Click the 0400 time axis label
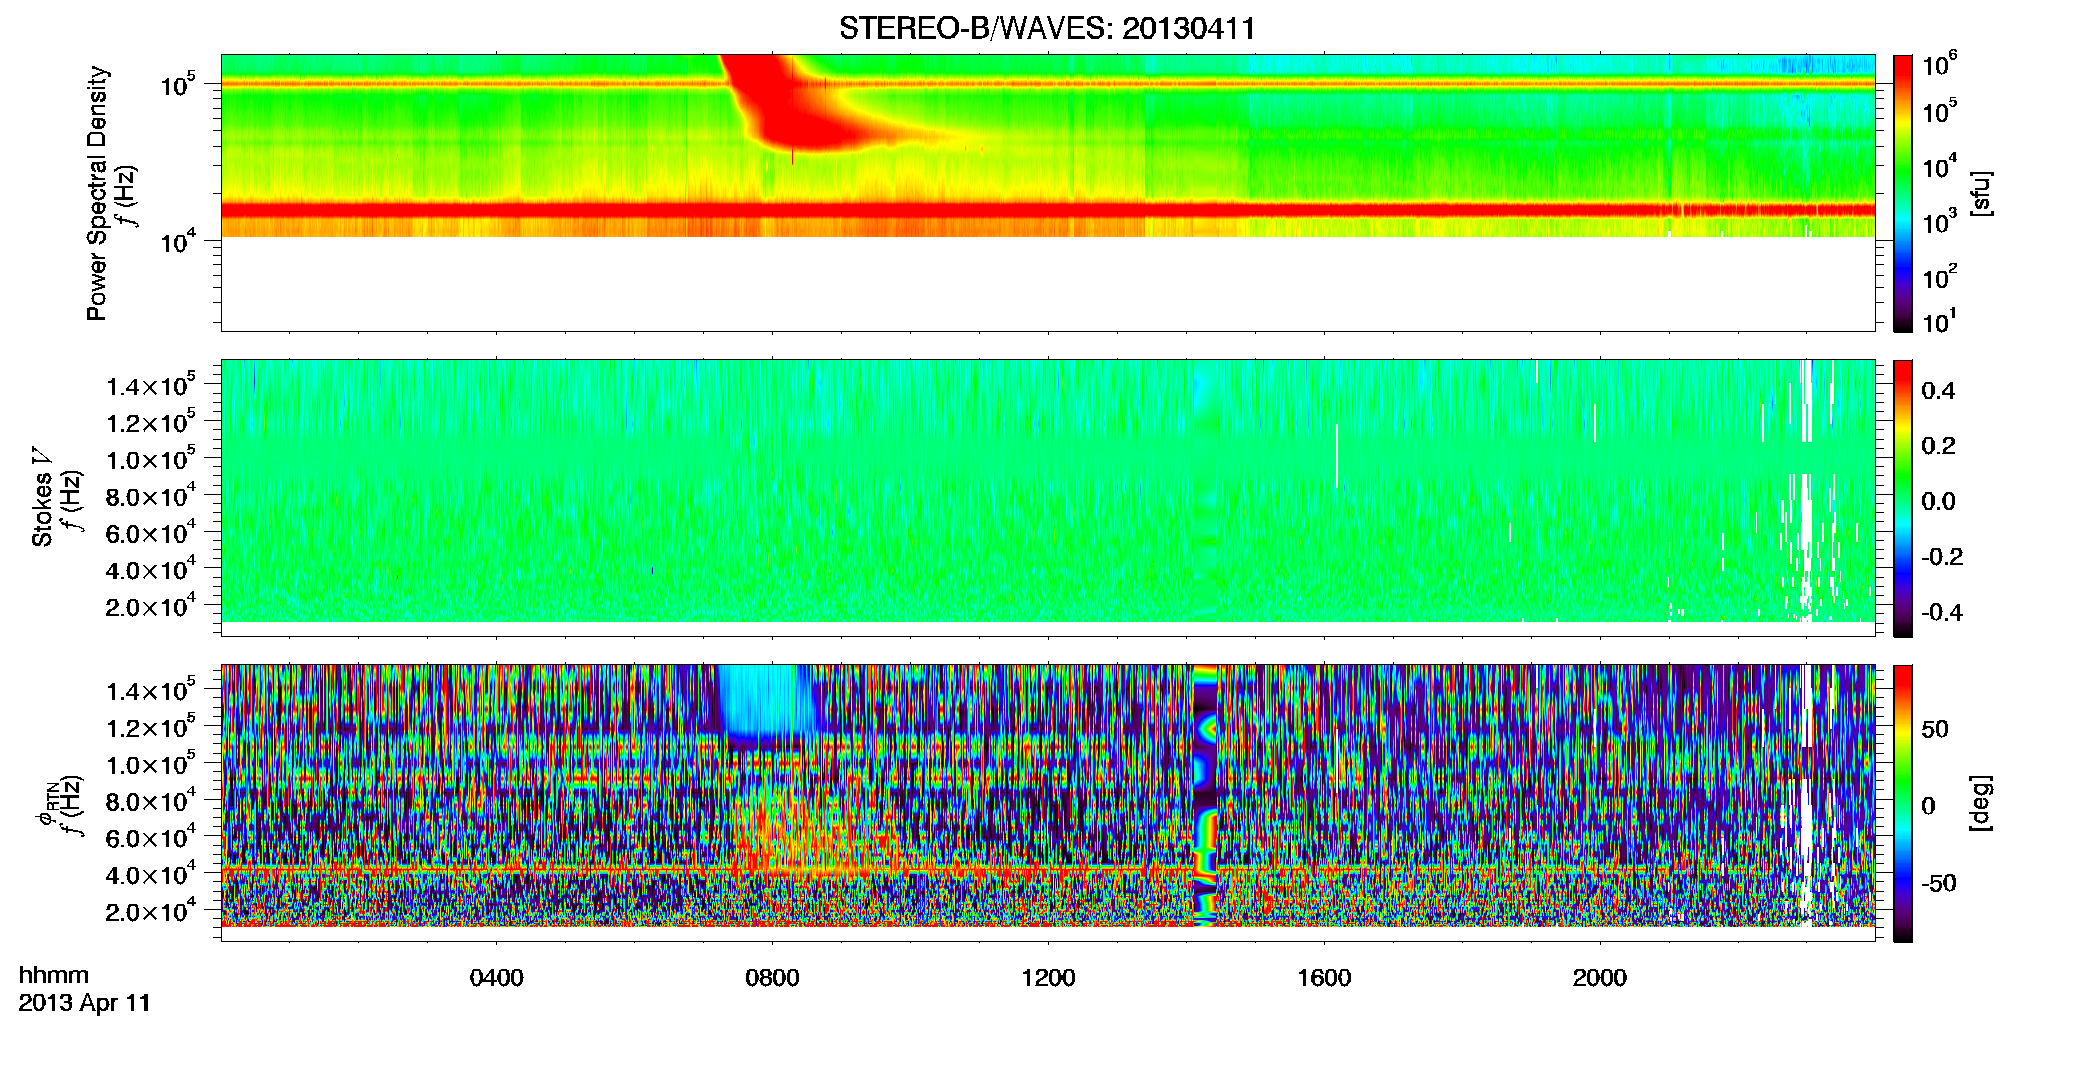 tap(496, 978)
